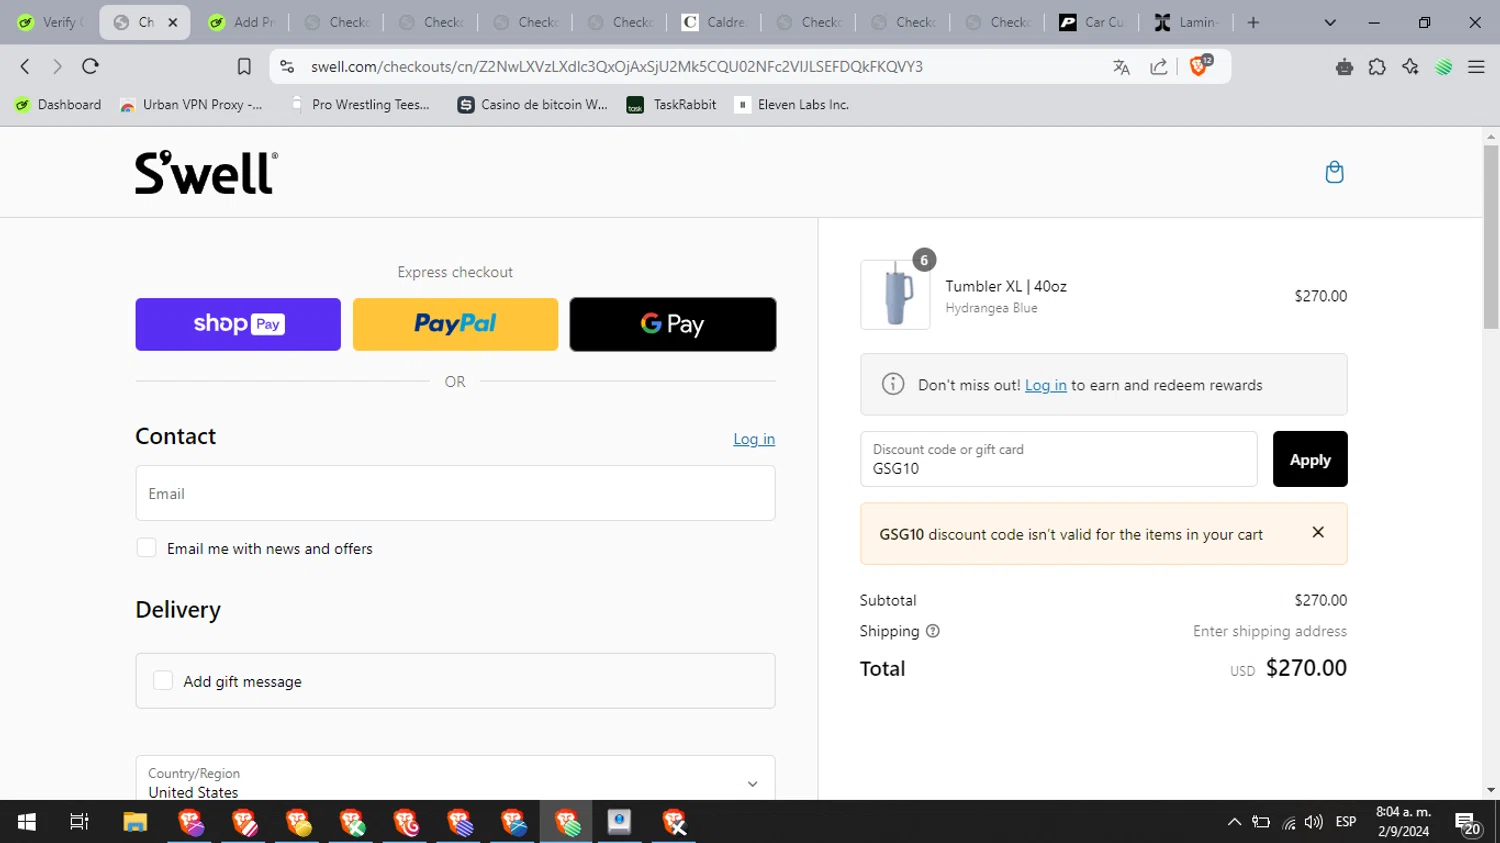Open Dashboard bookmark
Viewport: 1500px width, 843px height.
59,104
